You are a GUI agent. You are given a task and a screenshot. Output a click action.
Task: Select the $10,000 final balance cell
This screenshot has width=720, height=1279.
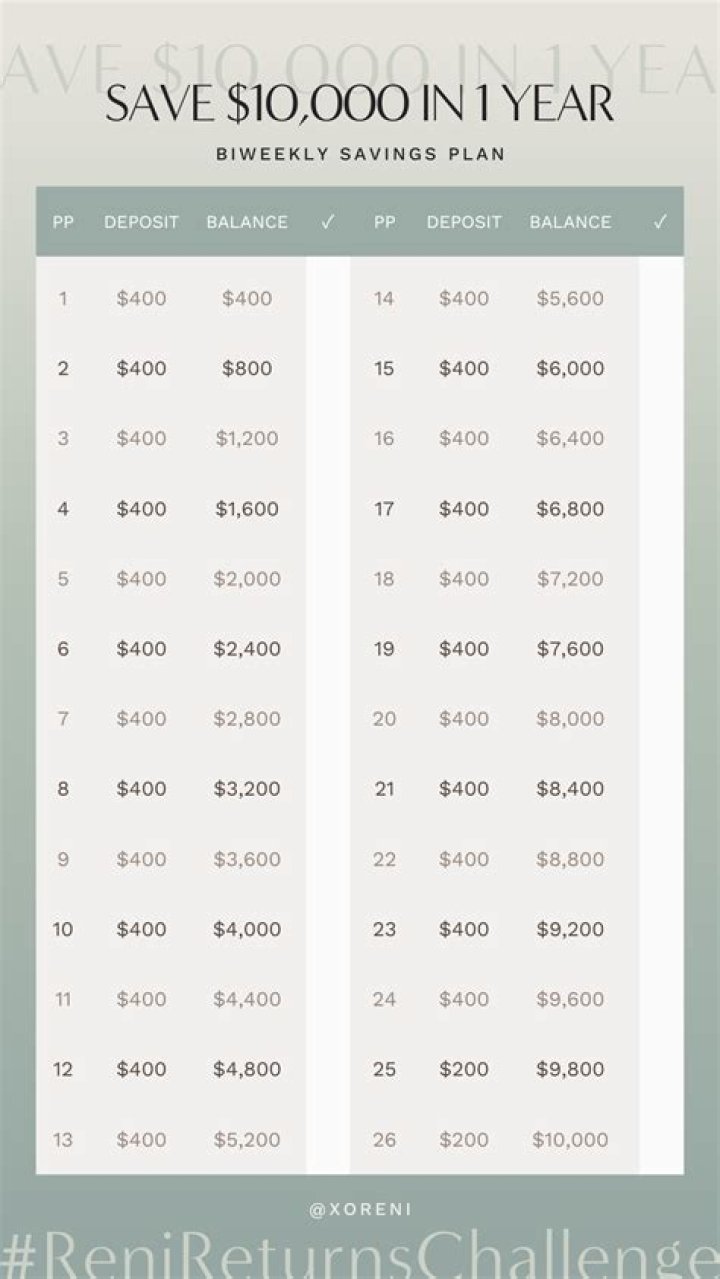coord(570,1139)
